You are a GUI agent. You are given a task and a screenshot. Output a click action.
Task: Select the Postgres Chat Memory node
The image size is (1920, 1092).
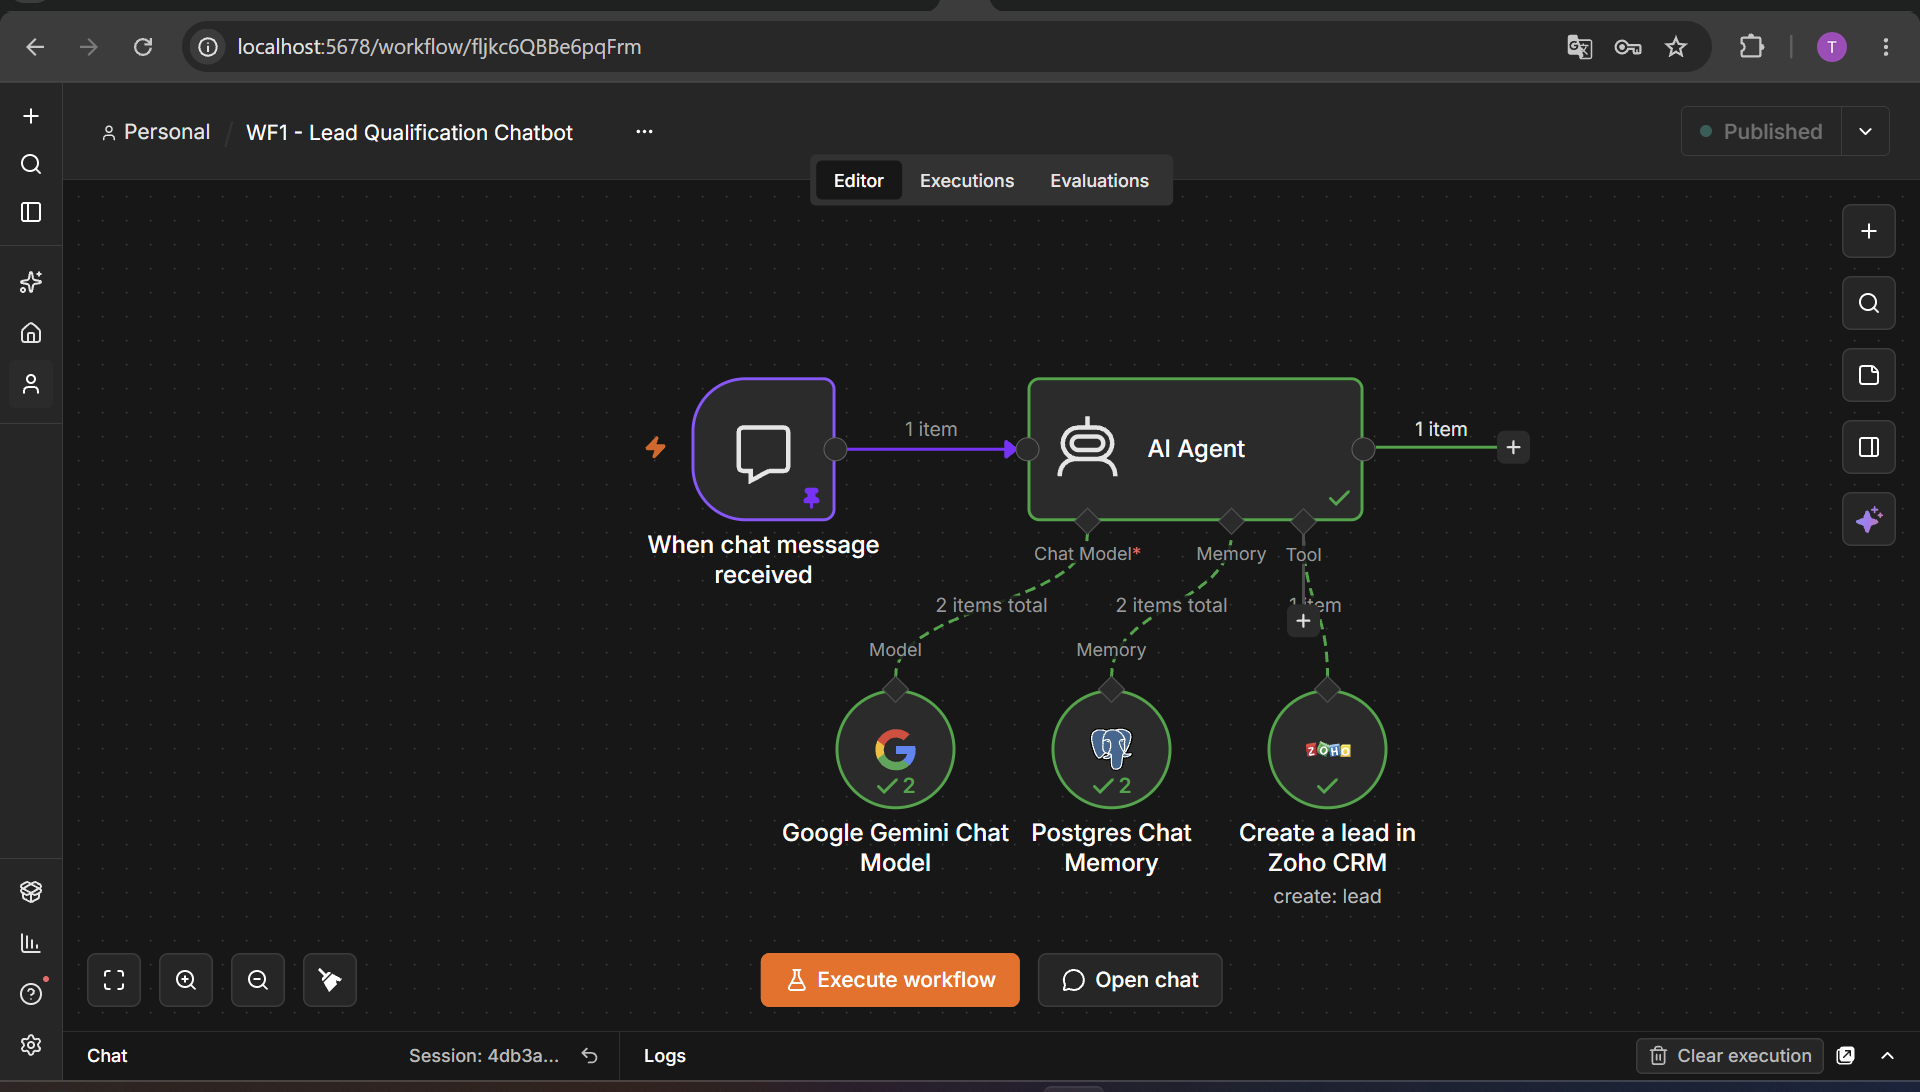tap(1111, 749)
